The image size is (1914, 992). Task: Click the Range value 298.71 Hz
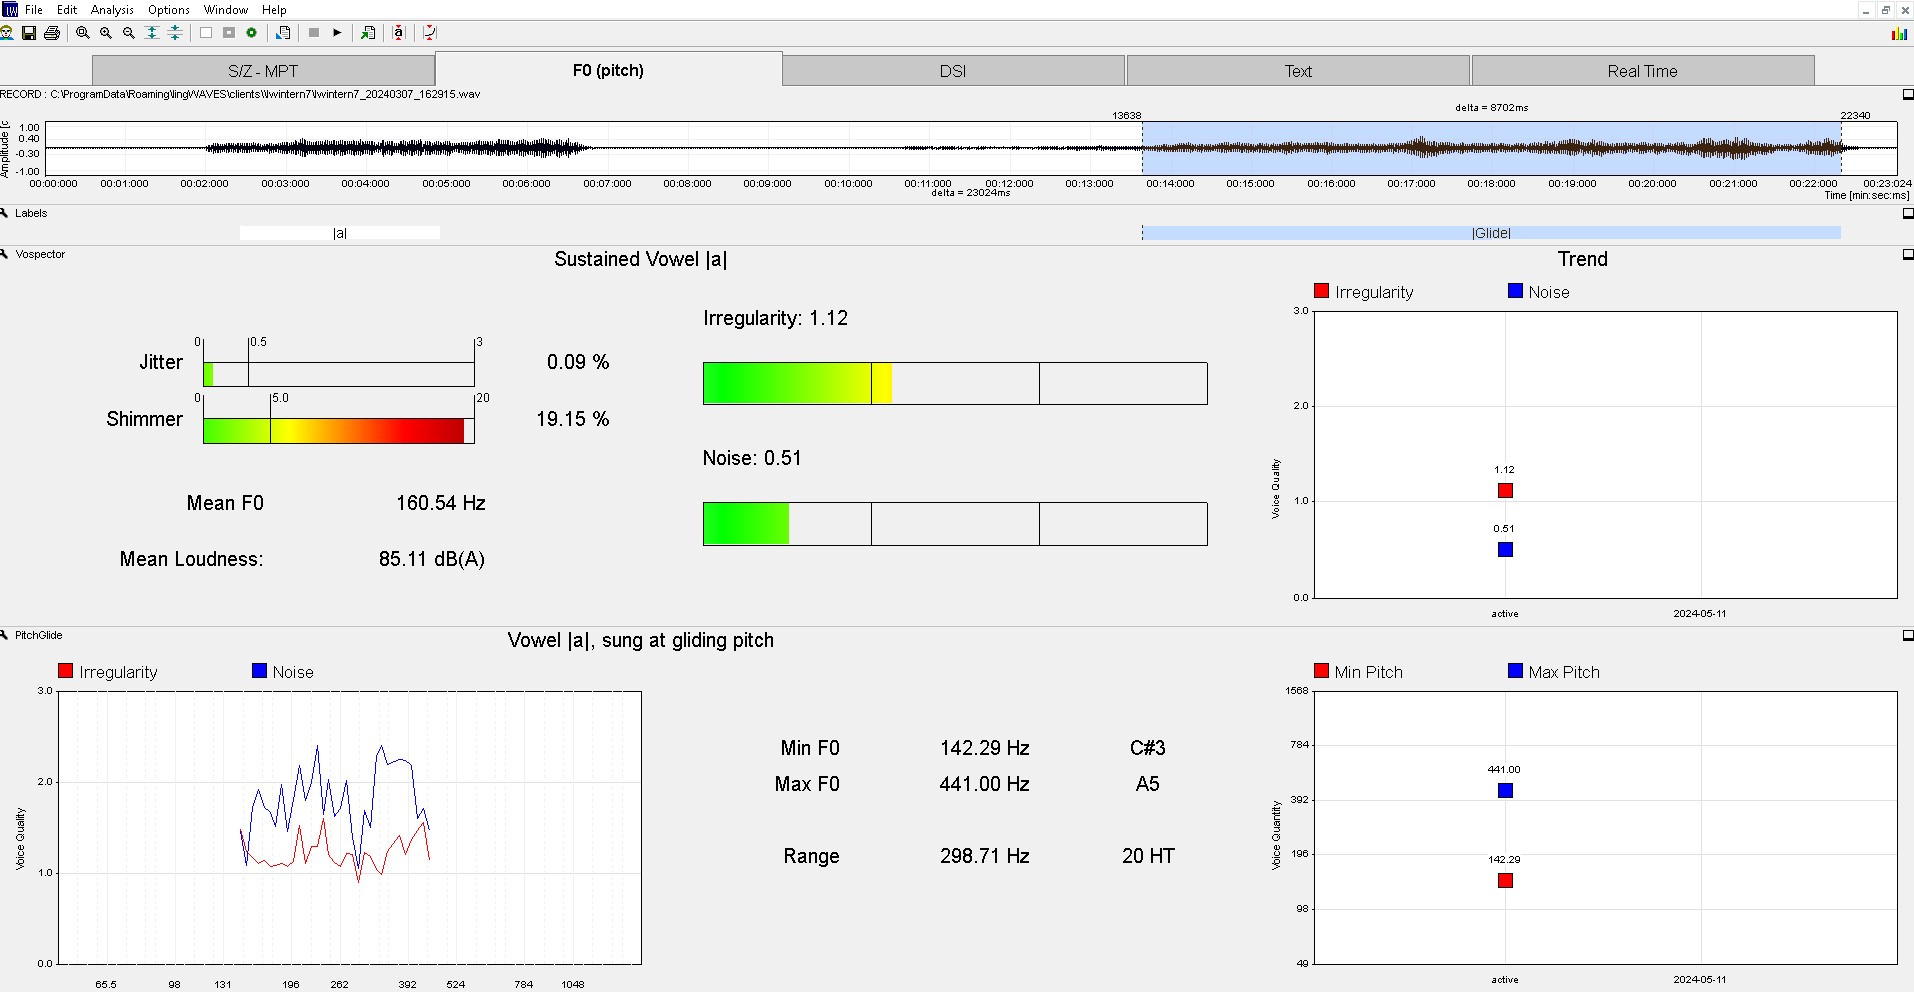(985, 856)
